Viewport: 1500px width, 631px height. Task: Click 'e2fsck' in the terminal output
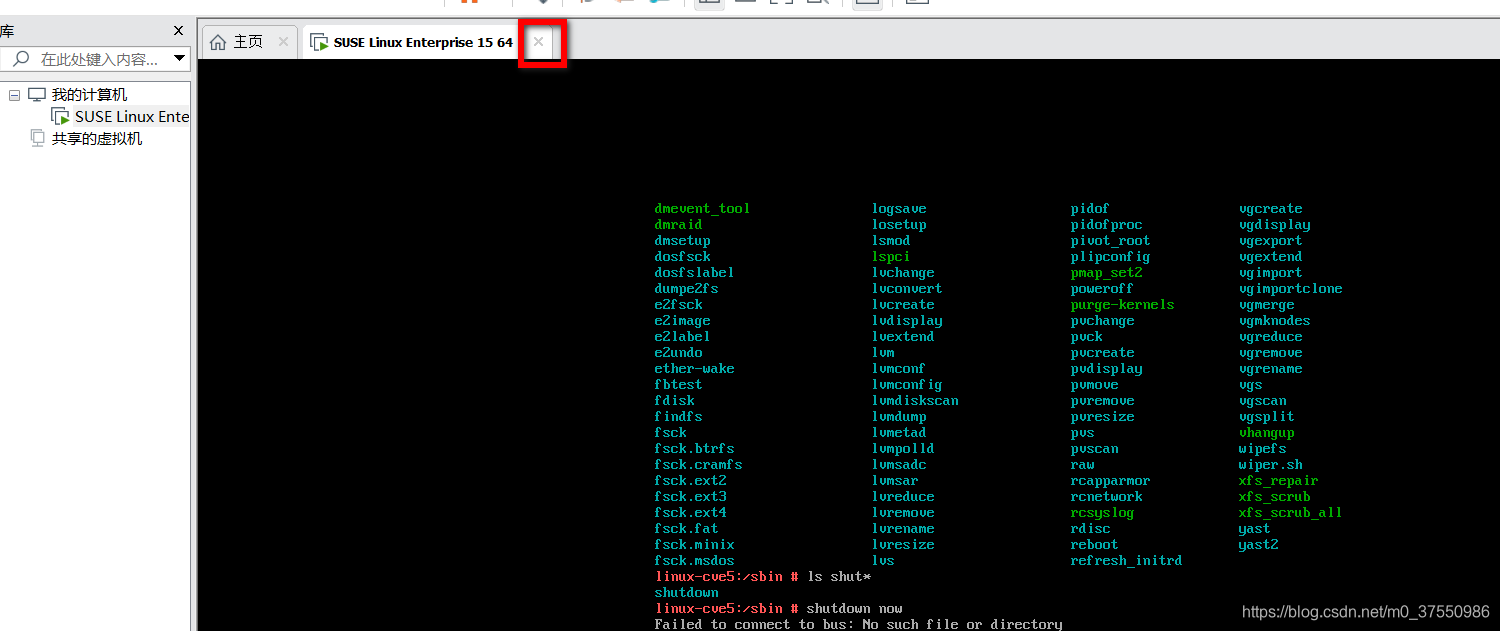pyautogui.click(x=678, y=305)
